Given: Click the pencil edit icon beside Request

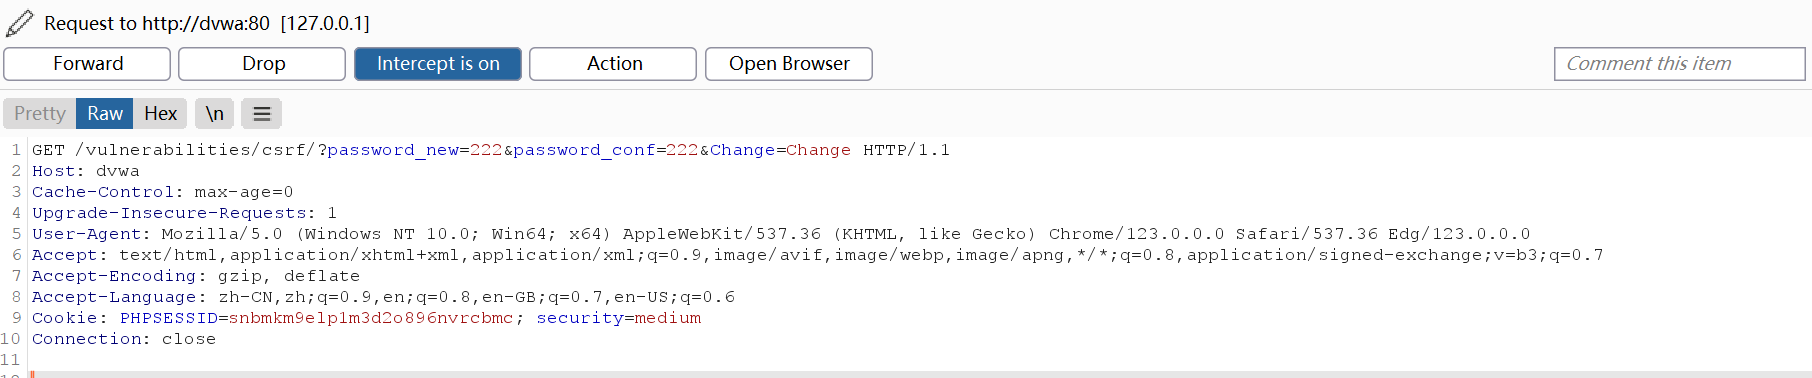Looking at the screenshot, I should click(20, 22).
